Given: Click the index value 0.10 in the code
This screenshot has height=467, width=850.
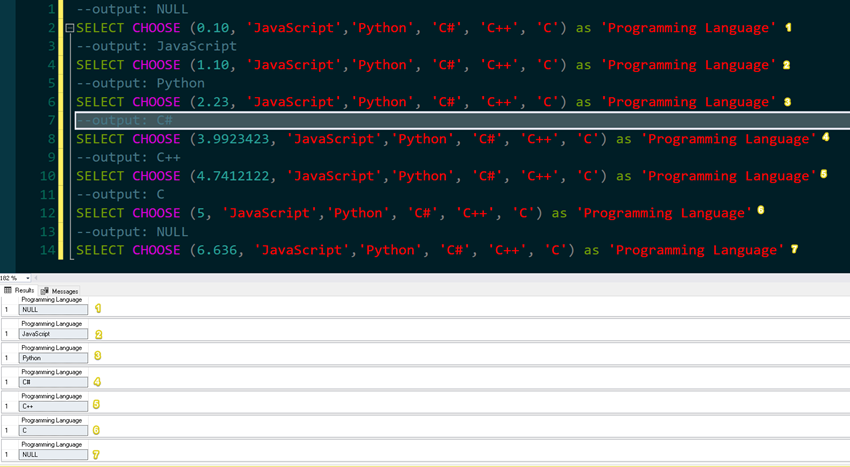Looking at the screenshot, I should [x=212, y=28].
